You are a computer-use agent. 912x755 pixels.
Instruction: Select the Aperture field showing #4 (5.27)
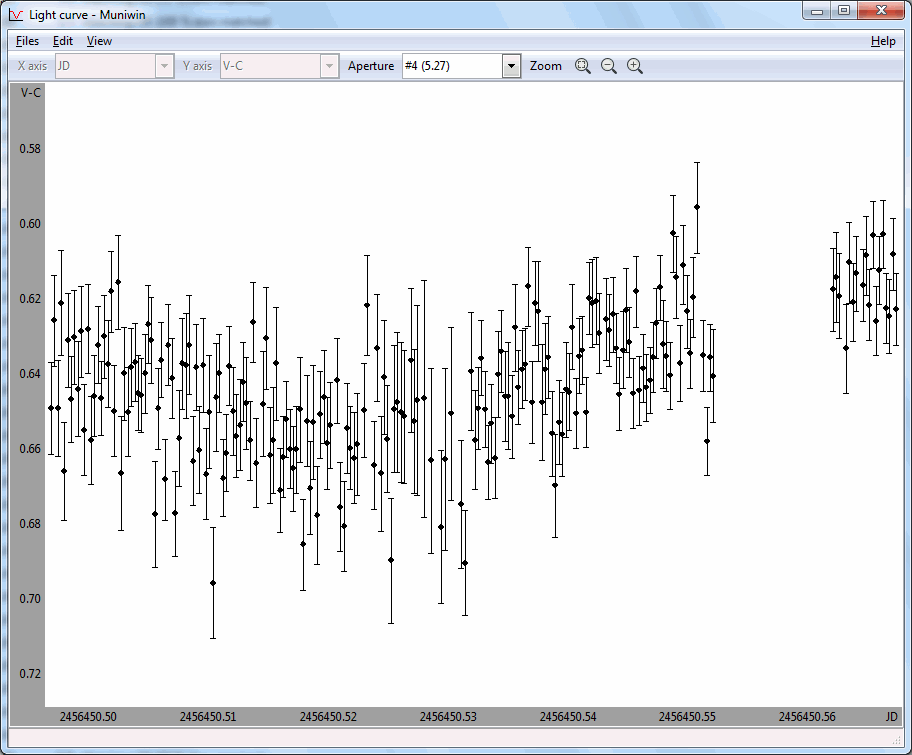coord(451,66)
